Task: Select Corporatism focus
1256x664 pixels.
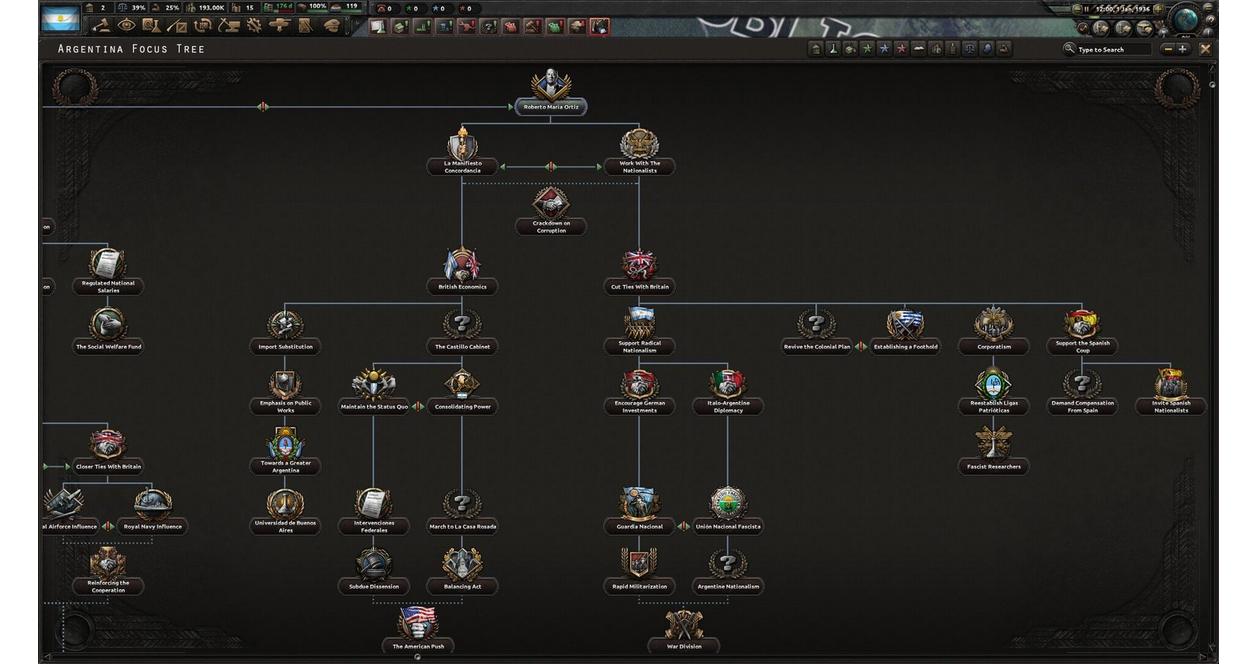Action: pos(993,332)
